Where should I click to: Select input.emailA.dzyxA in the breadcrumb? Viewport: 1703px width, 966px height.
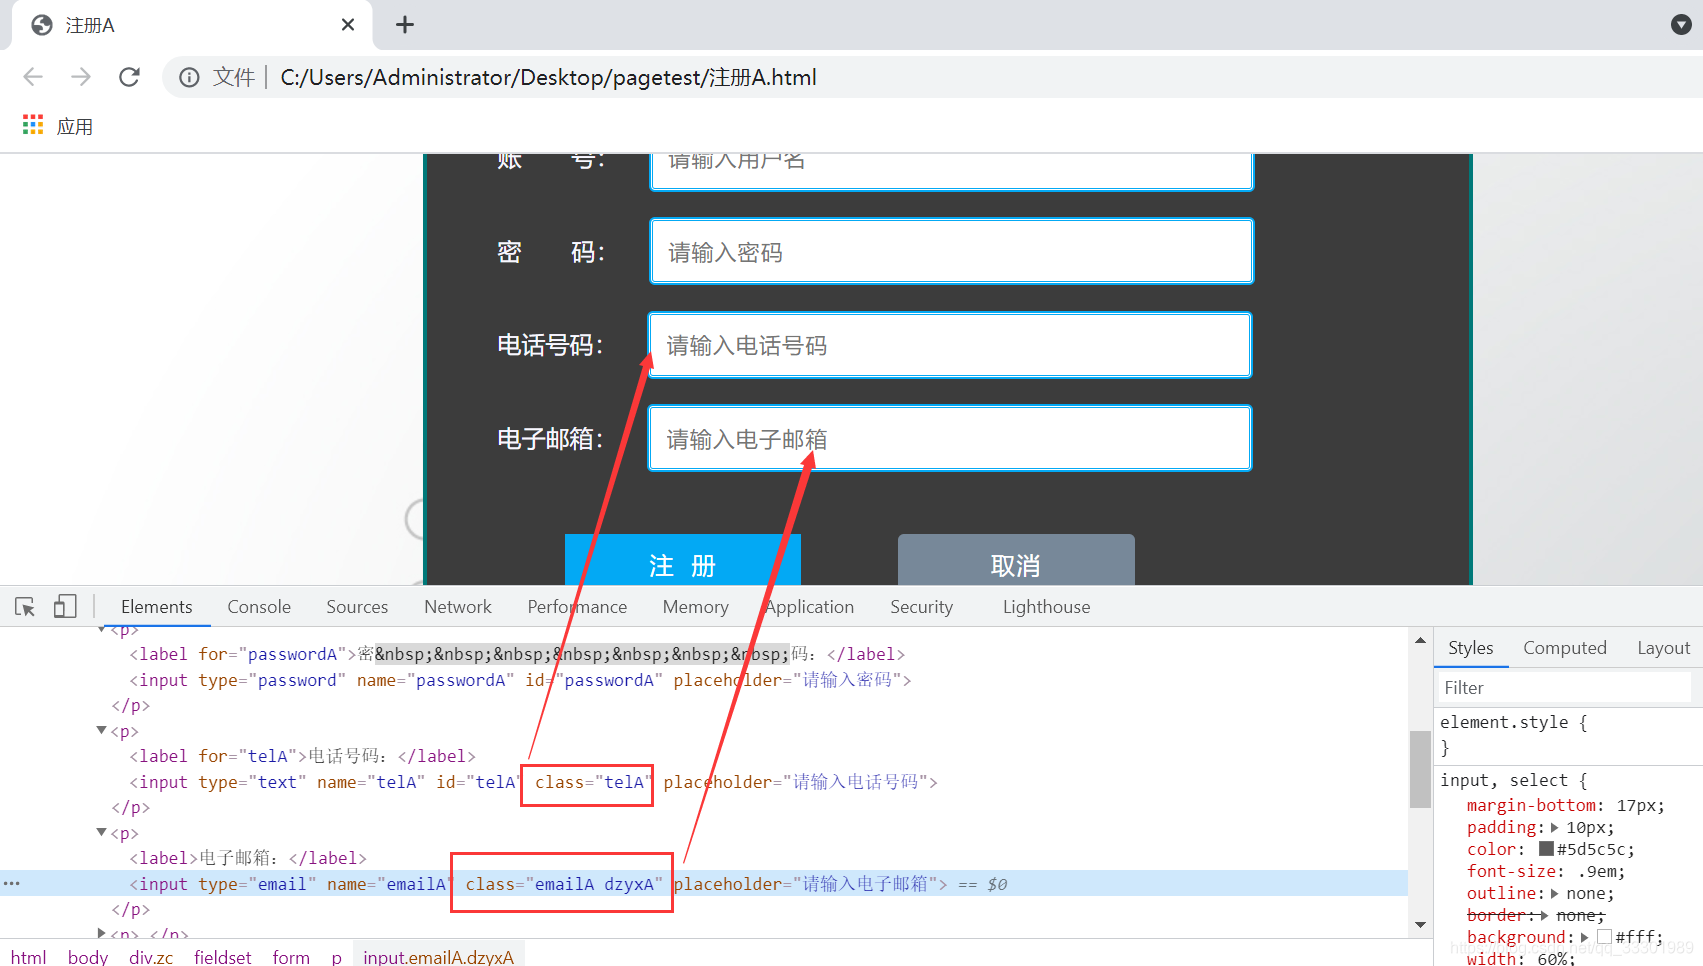click(438, 957)
